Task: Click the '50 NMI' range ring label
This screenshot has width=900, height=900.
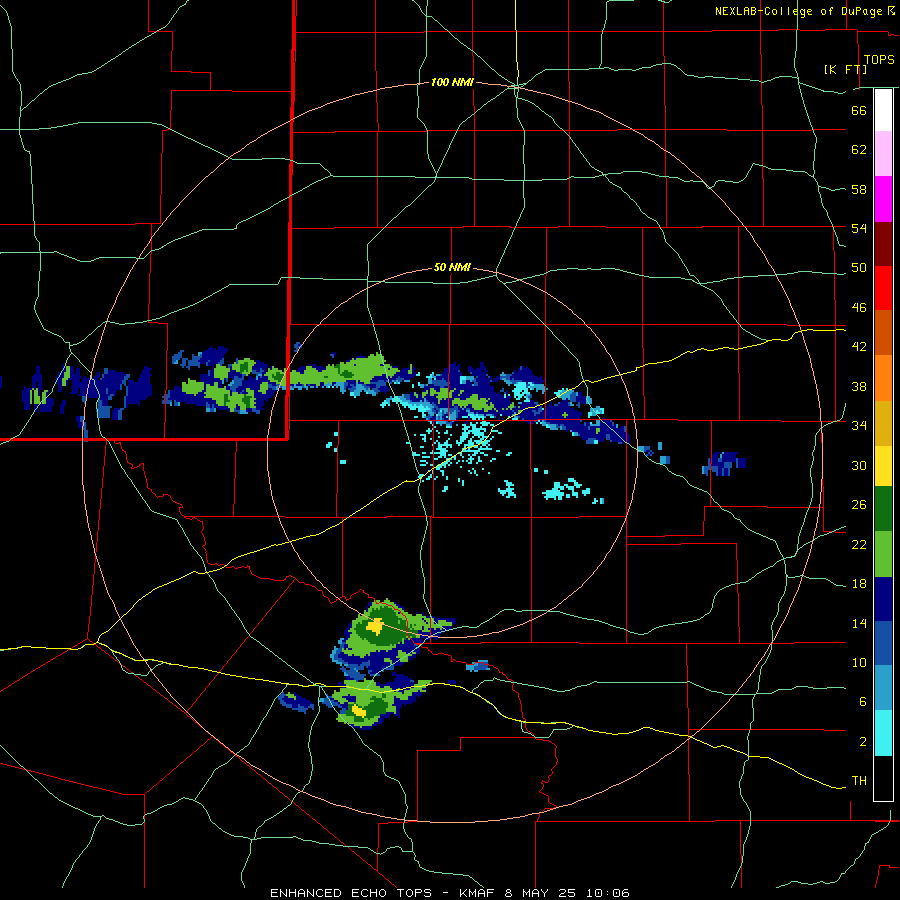Action: click(x=452, y=267)
